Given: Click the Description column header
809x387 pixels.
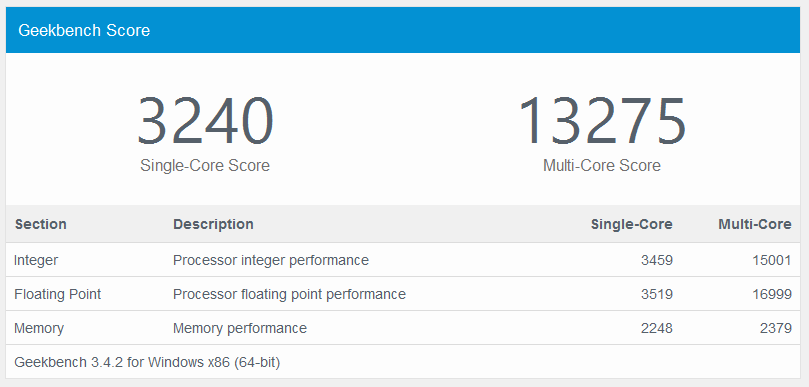Looking at the screenshot, I should coord(213,224).
